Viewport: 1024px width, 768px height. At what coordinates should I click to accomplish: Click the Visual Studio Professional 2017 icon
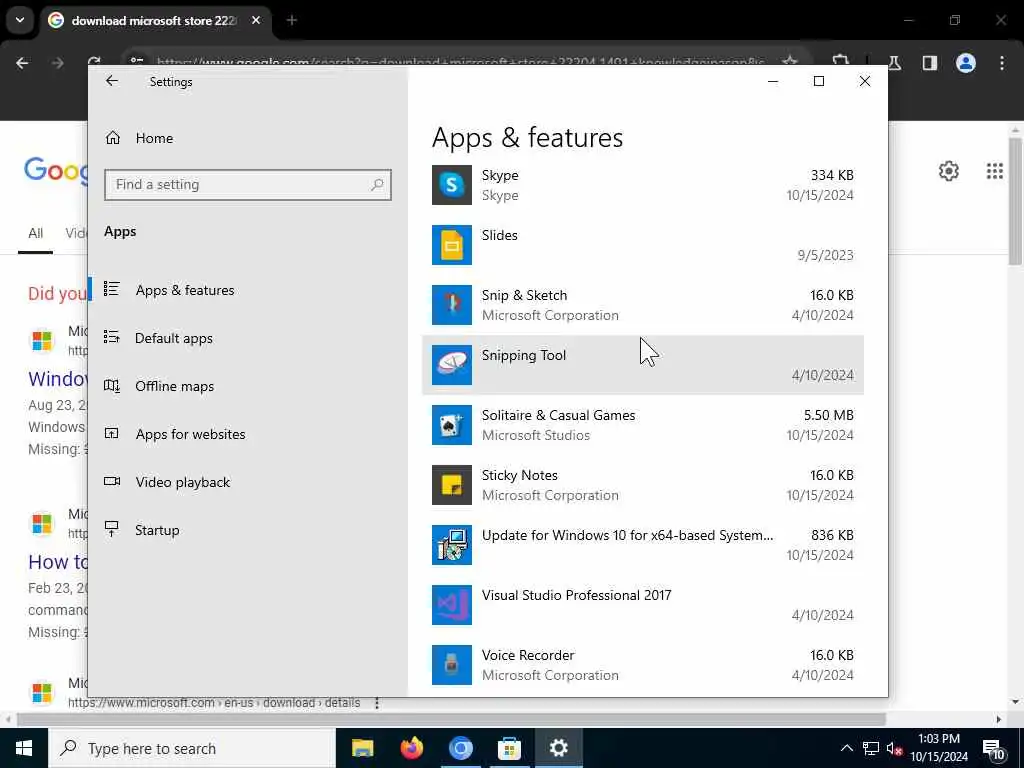[x=451, y=605]
